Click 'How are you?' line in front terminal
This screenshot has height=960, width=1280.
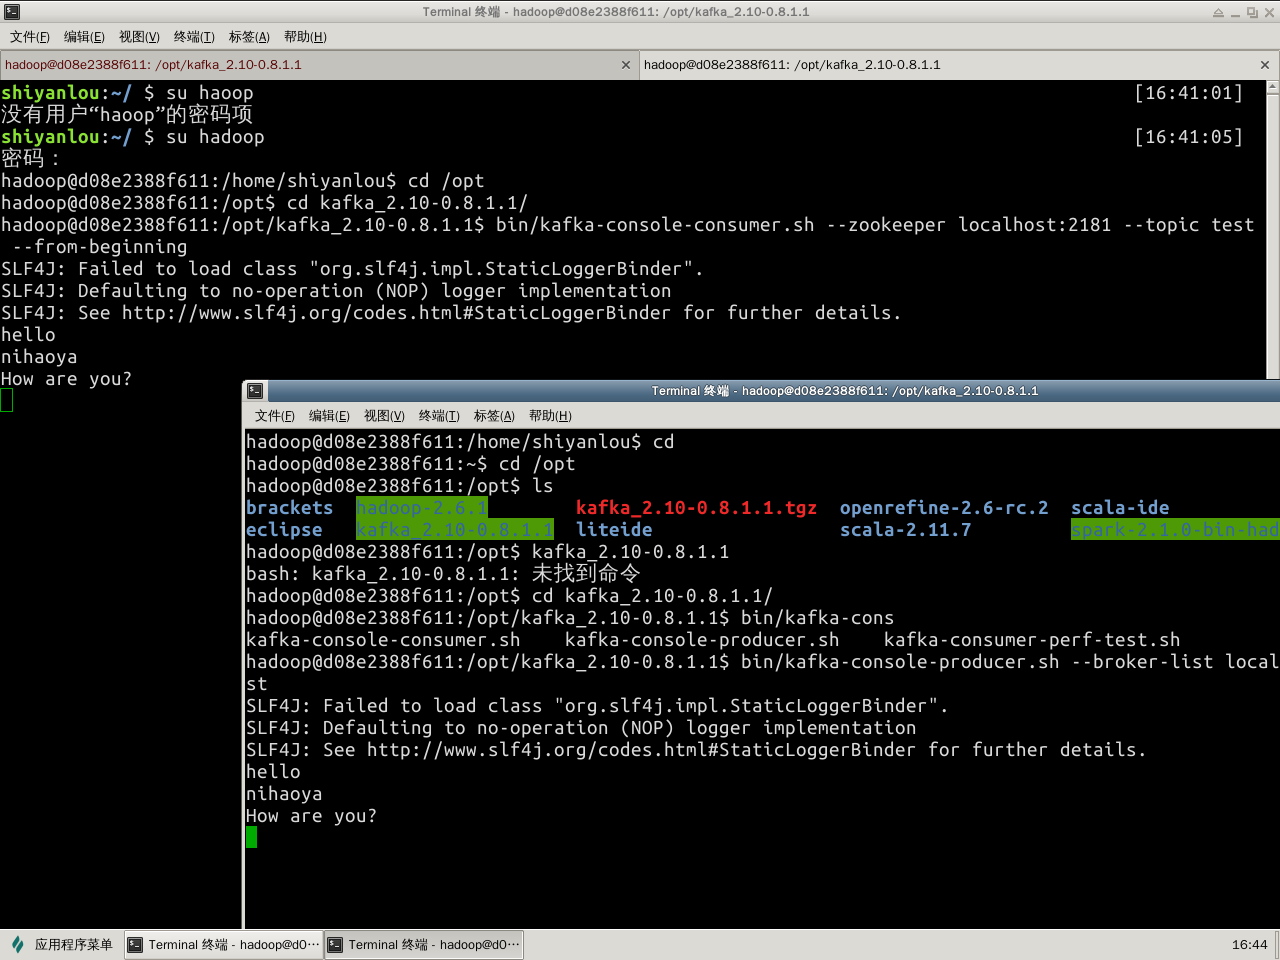[311, 816]
